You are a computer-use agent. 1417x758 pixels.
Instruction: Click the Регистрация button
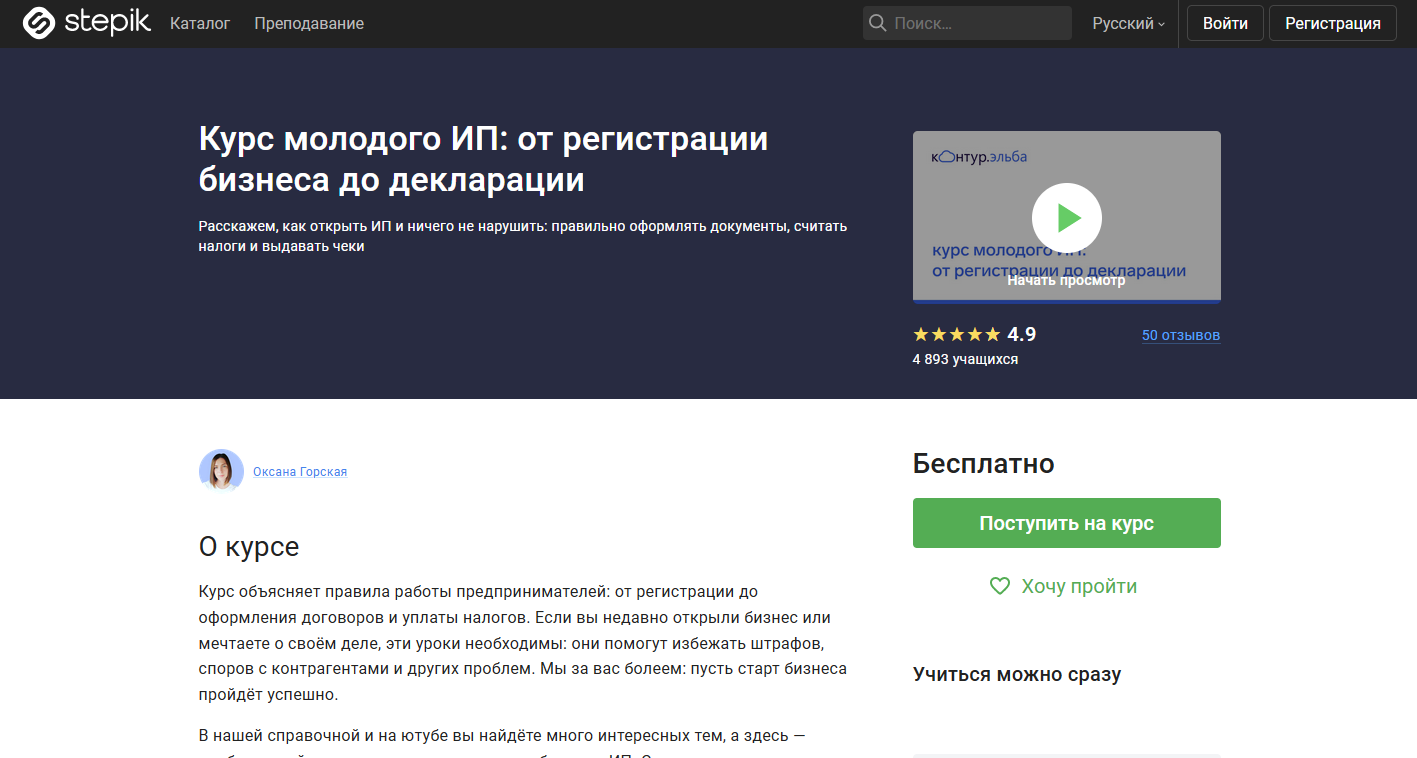[x=1332, y=22]
